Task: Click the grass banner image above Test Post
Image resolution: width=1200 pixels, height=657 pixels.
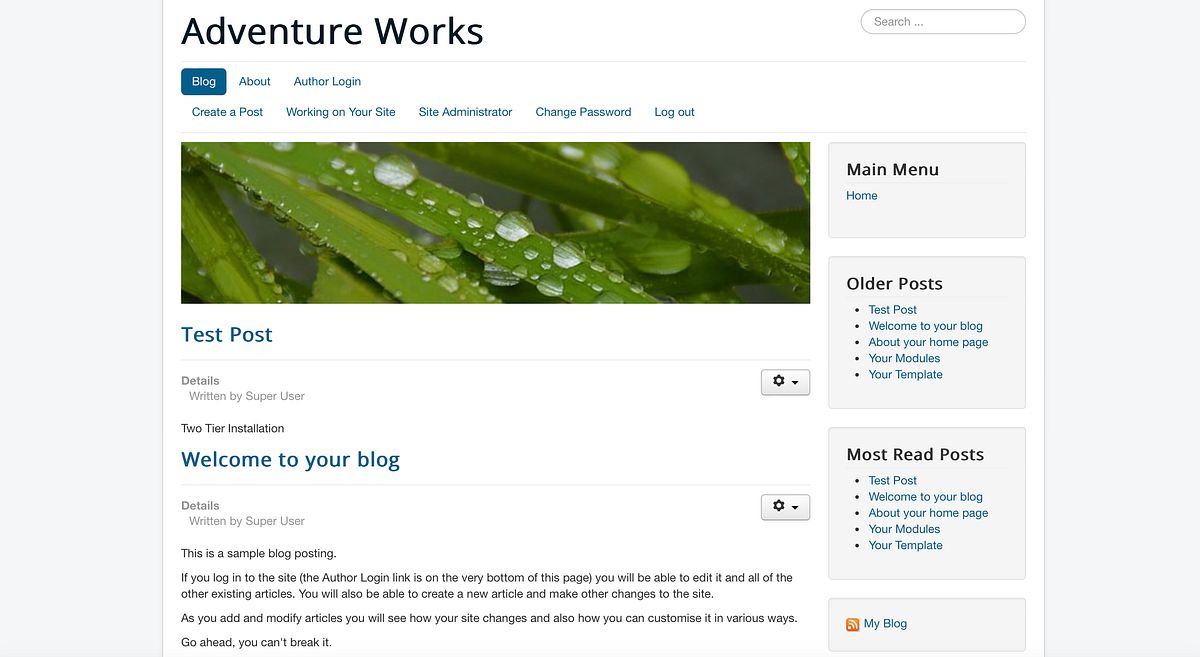Action: pos(495,222)
